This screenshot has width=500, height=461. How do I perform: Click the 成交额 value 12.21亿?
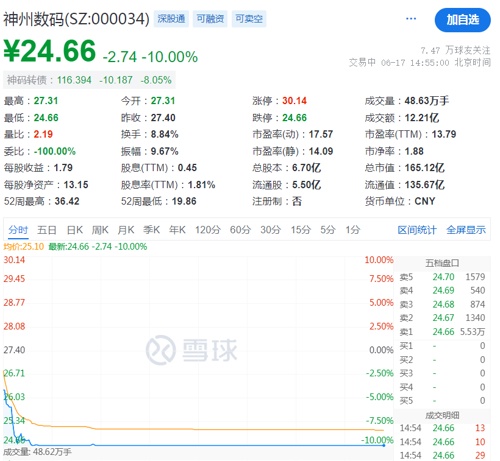tap(422, 118)
